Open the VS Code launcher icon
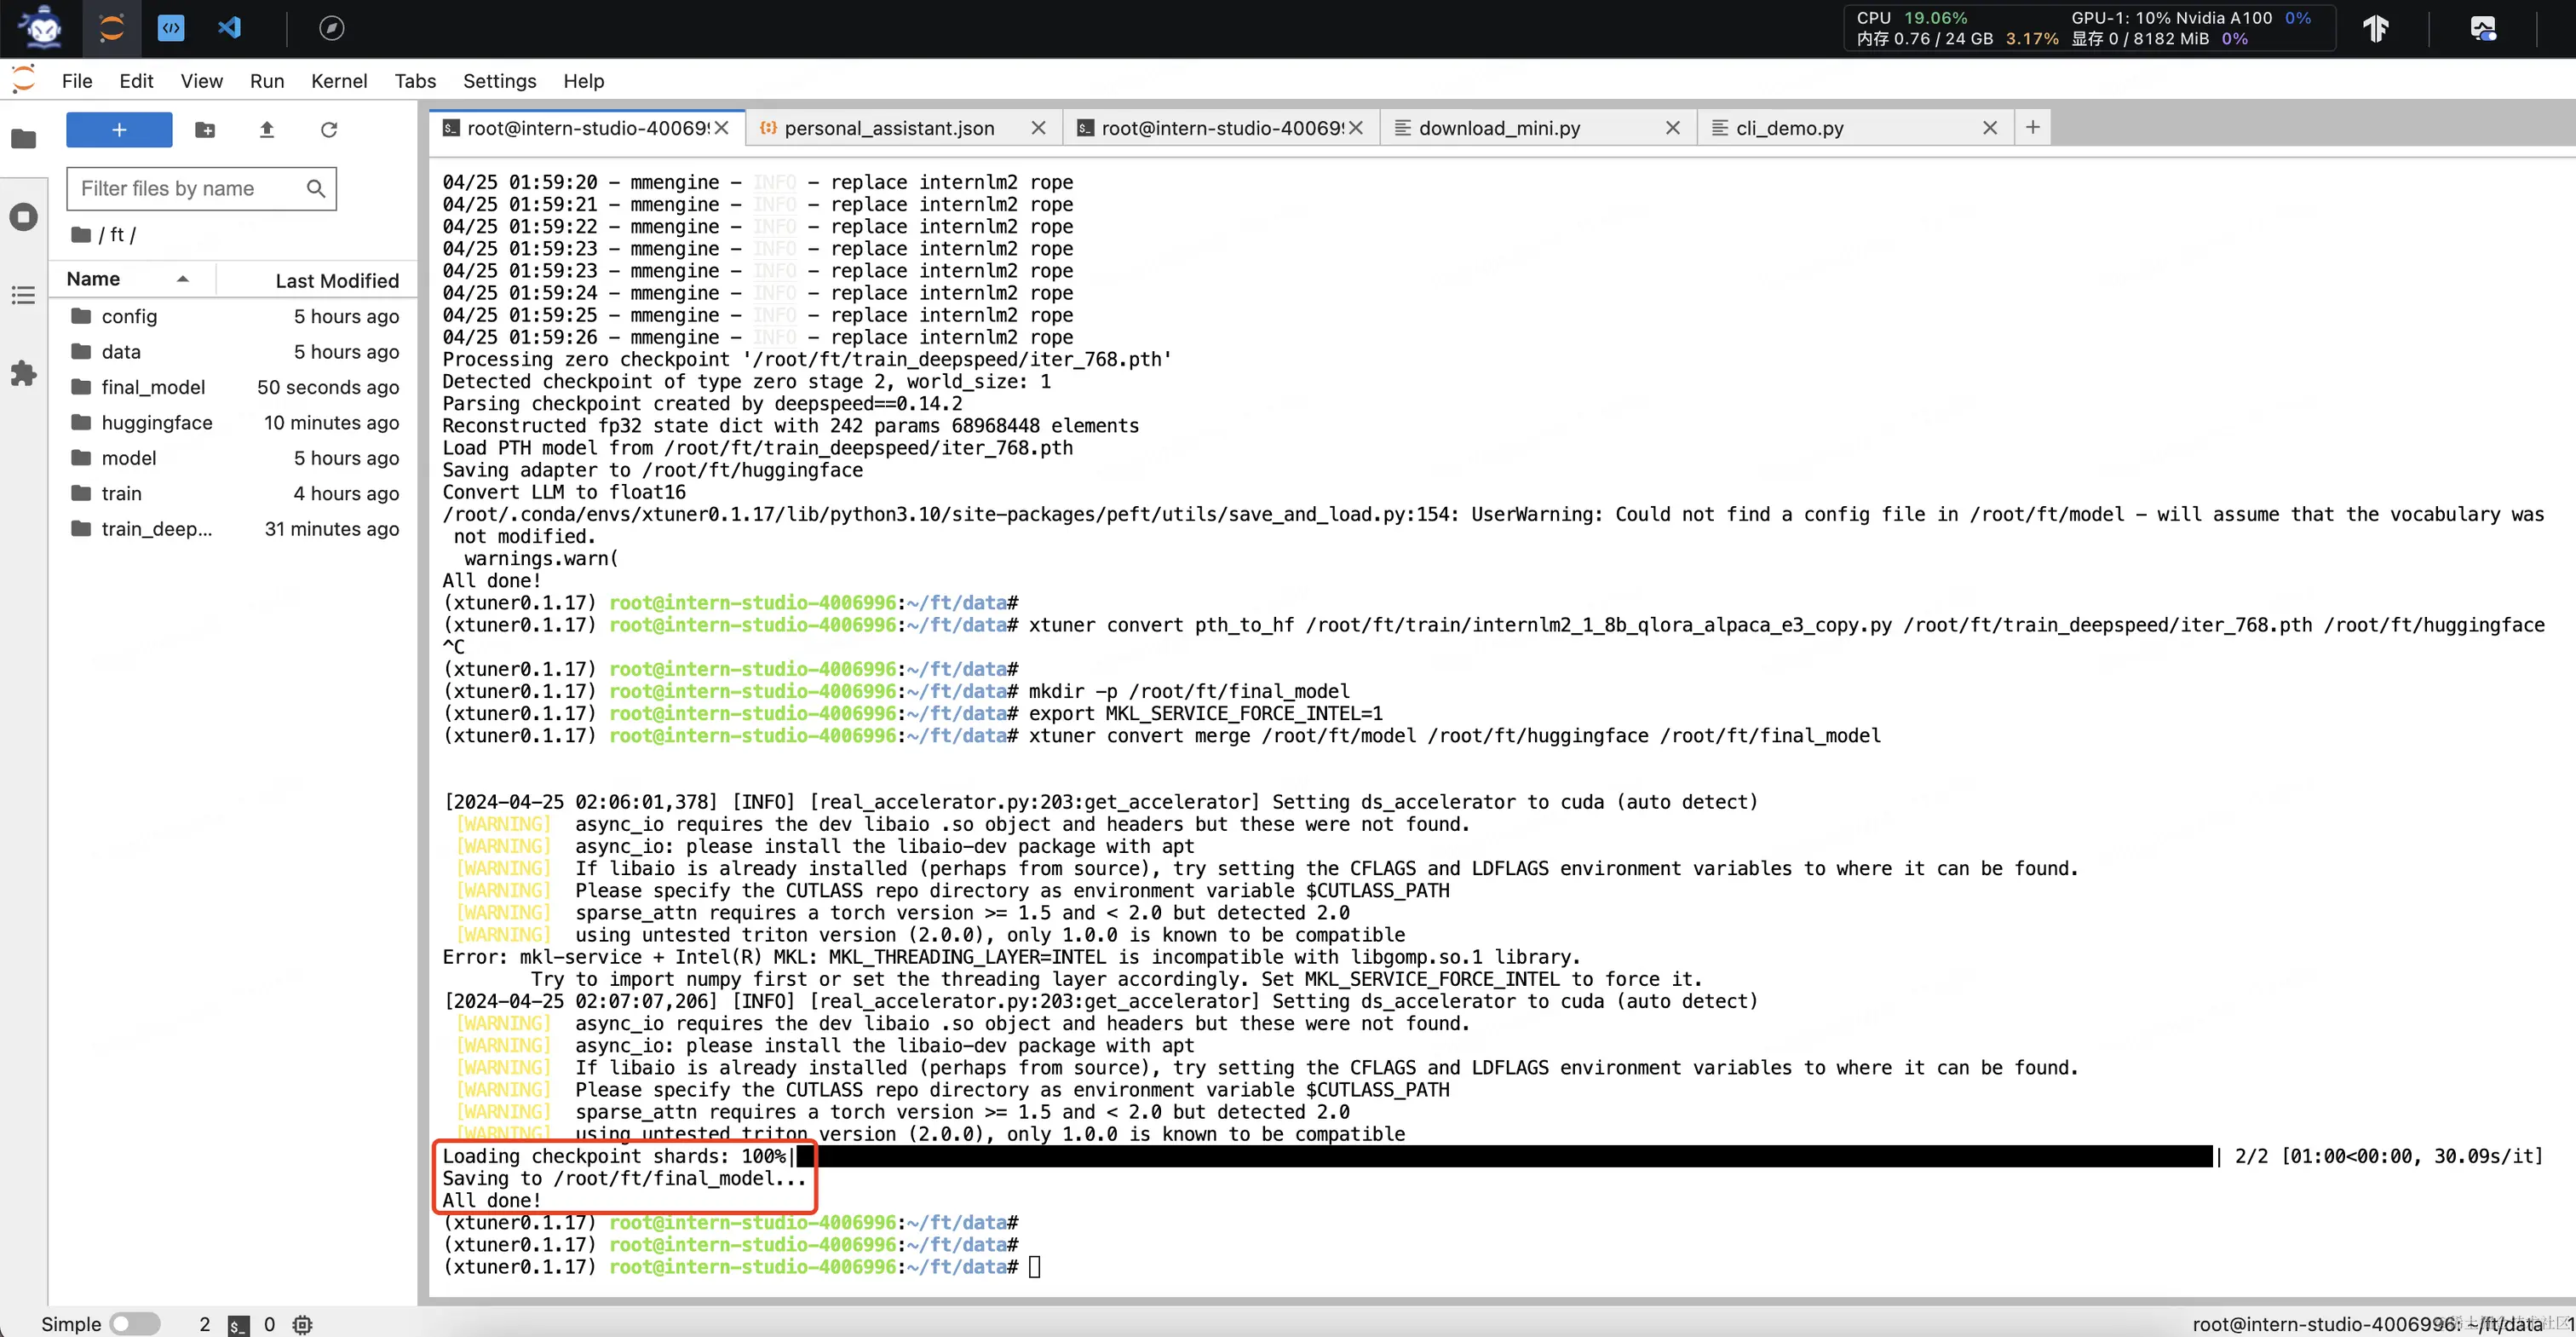 coord(229,27)
